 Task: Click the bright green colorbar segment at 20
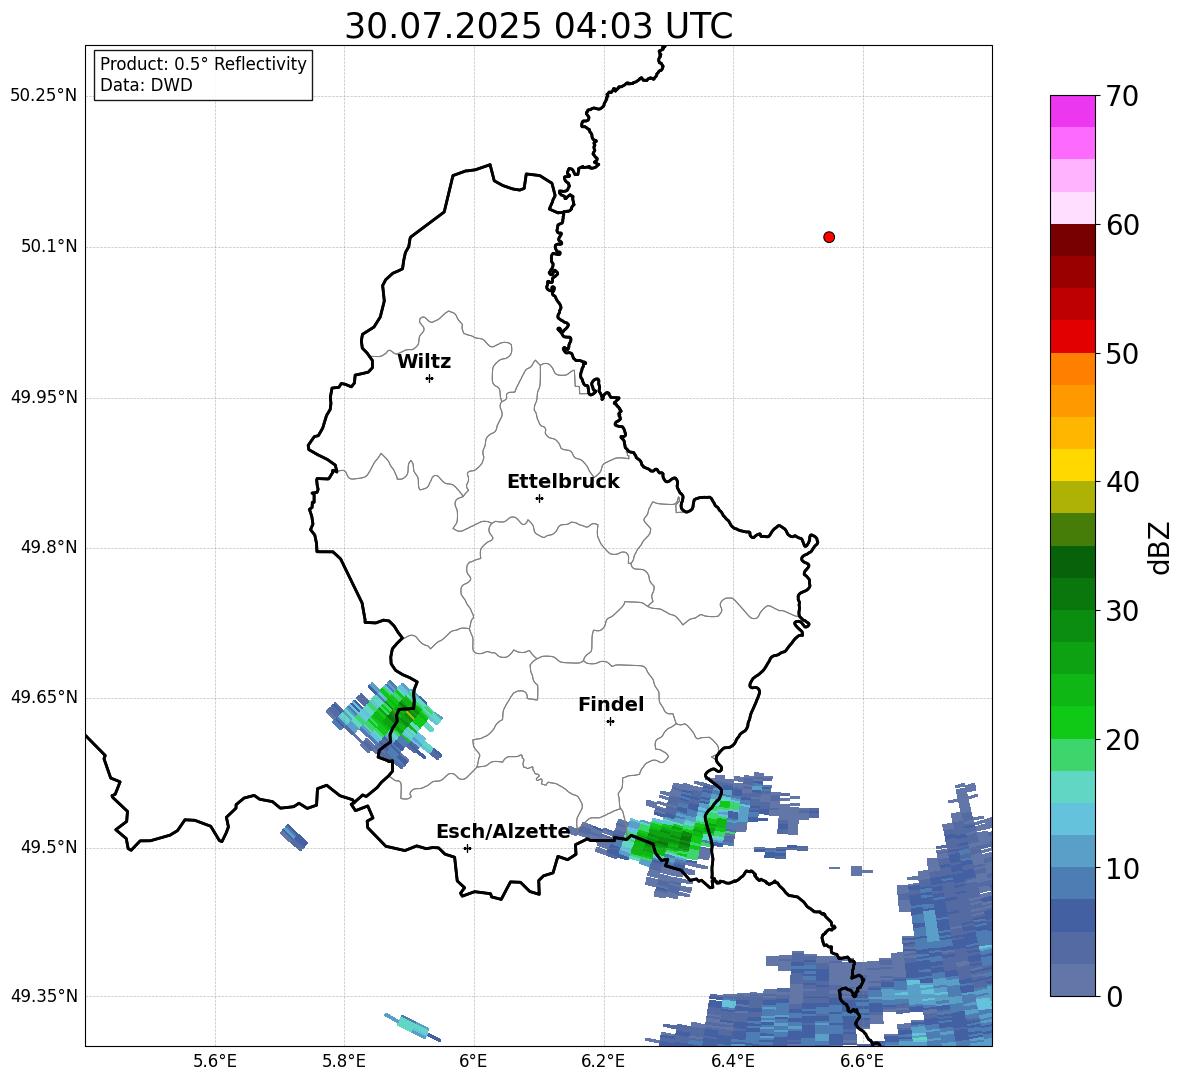click(1072, 722)
